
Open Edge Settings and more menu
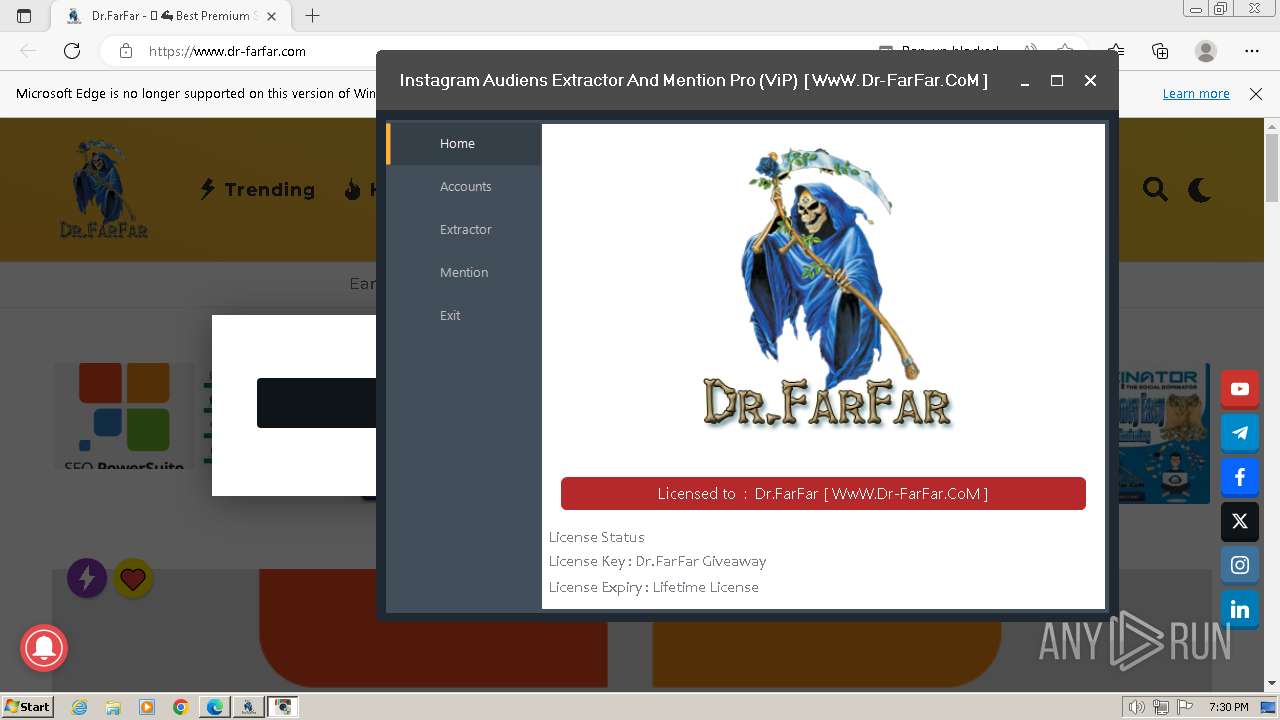click(1252, 51)
